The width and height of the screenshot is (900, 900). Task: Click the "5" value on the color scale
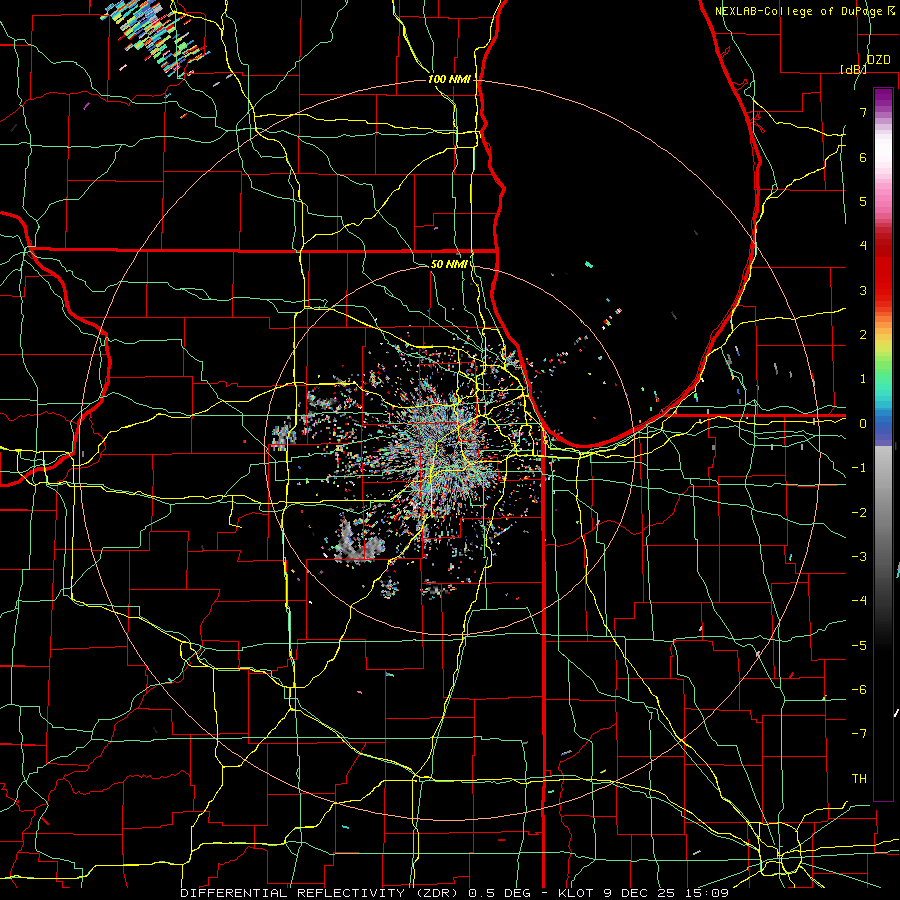click(863, 201)
